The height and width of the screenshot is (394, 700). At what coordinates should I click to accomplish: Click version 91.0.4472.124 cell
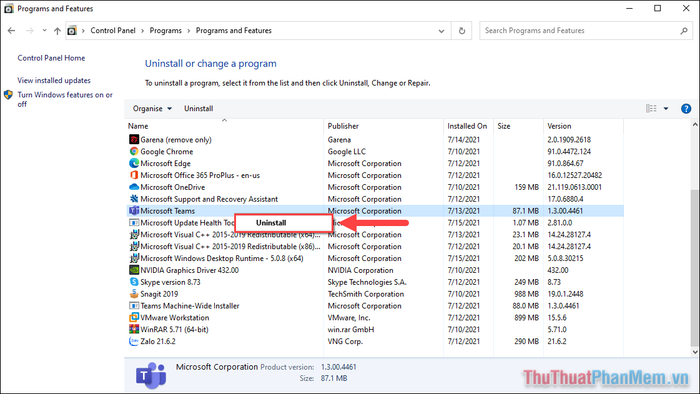pos(569,152)
